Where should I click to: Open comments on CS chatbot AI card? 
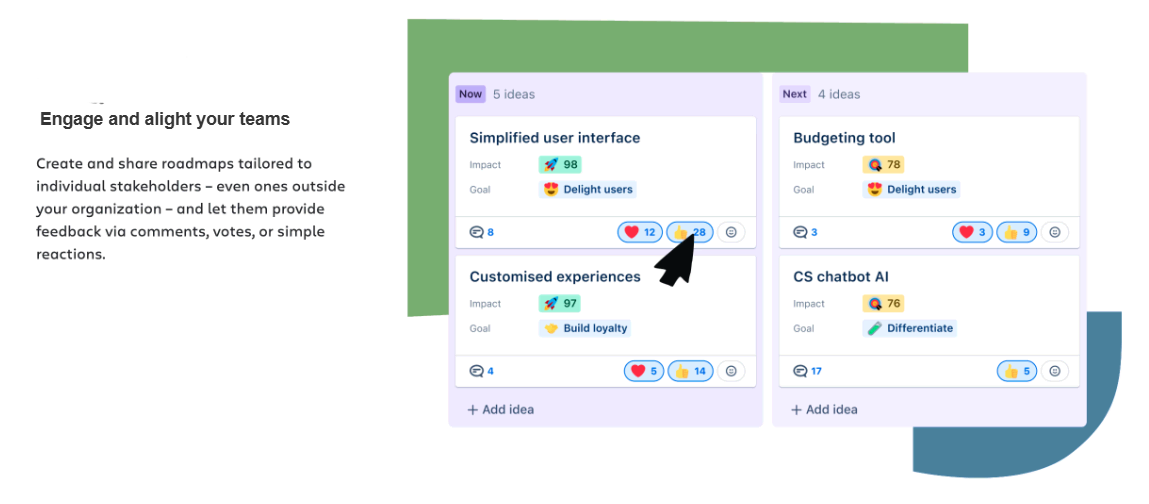click(808, 371)
